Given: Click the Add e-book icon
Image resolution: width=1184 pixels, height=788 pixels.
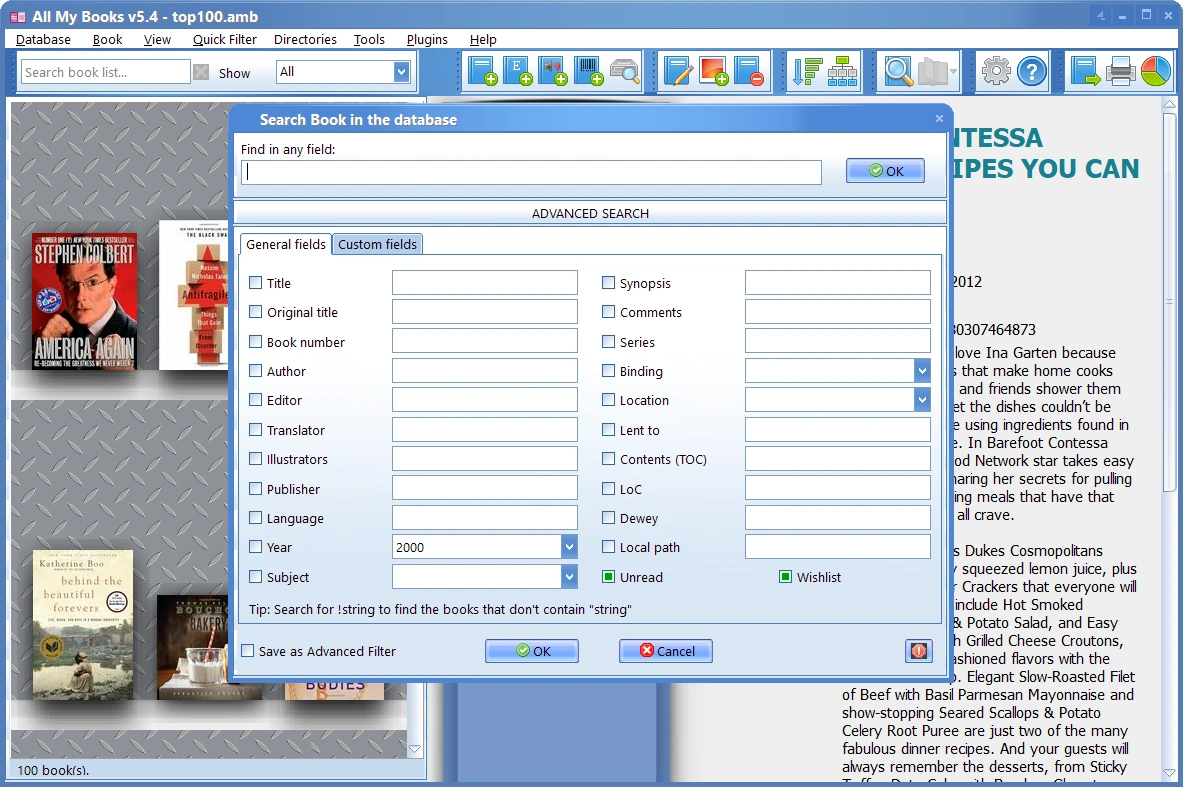Looking at the screenshot, I should [518, 72].
